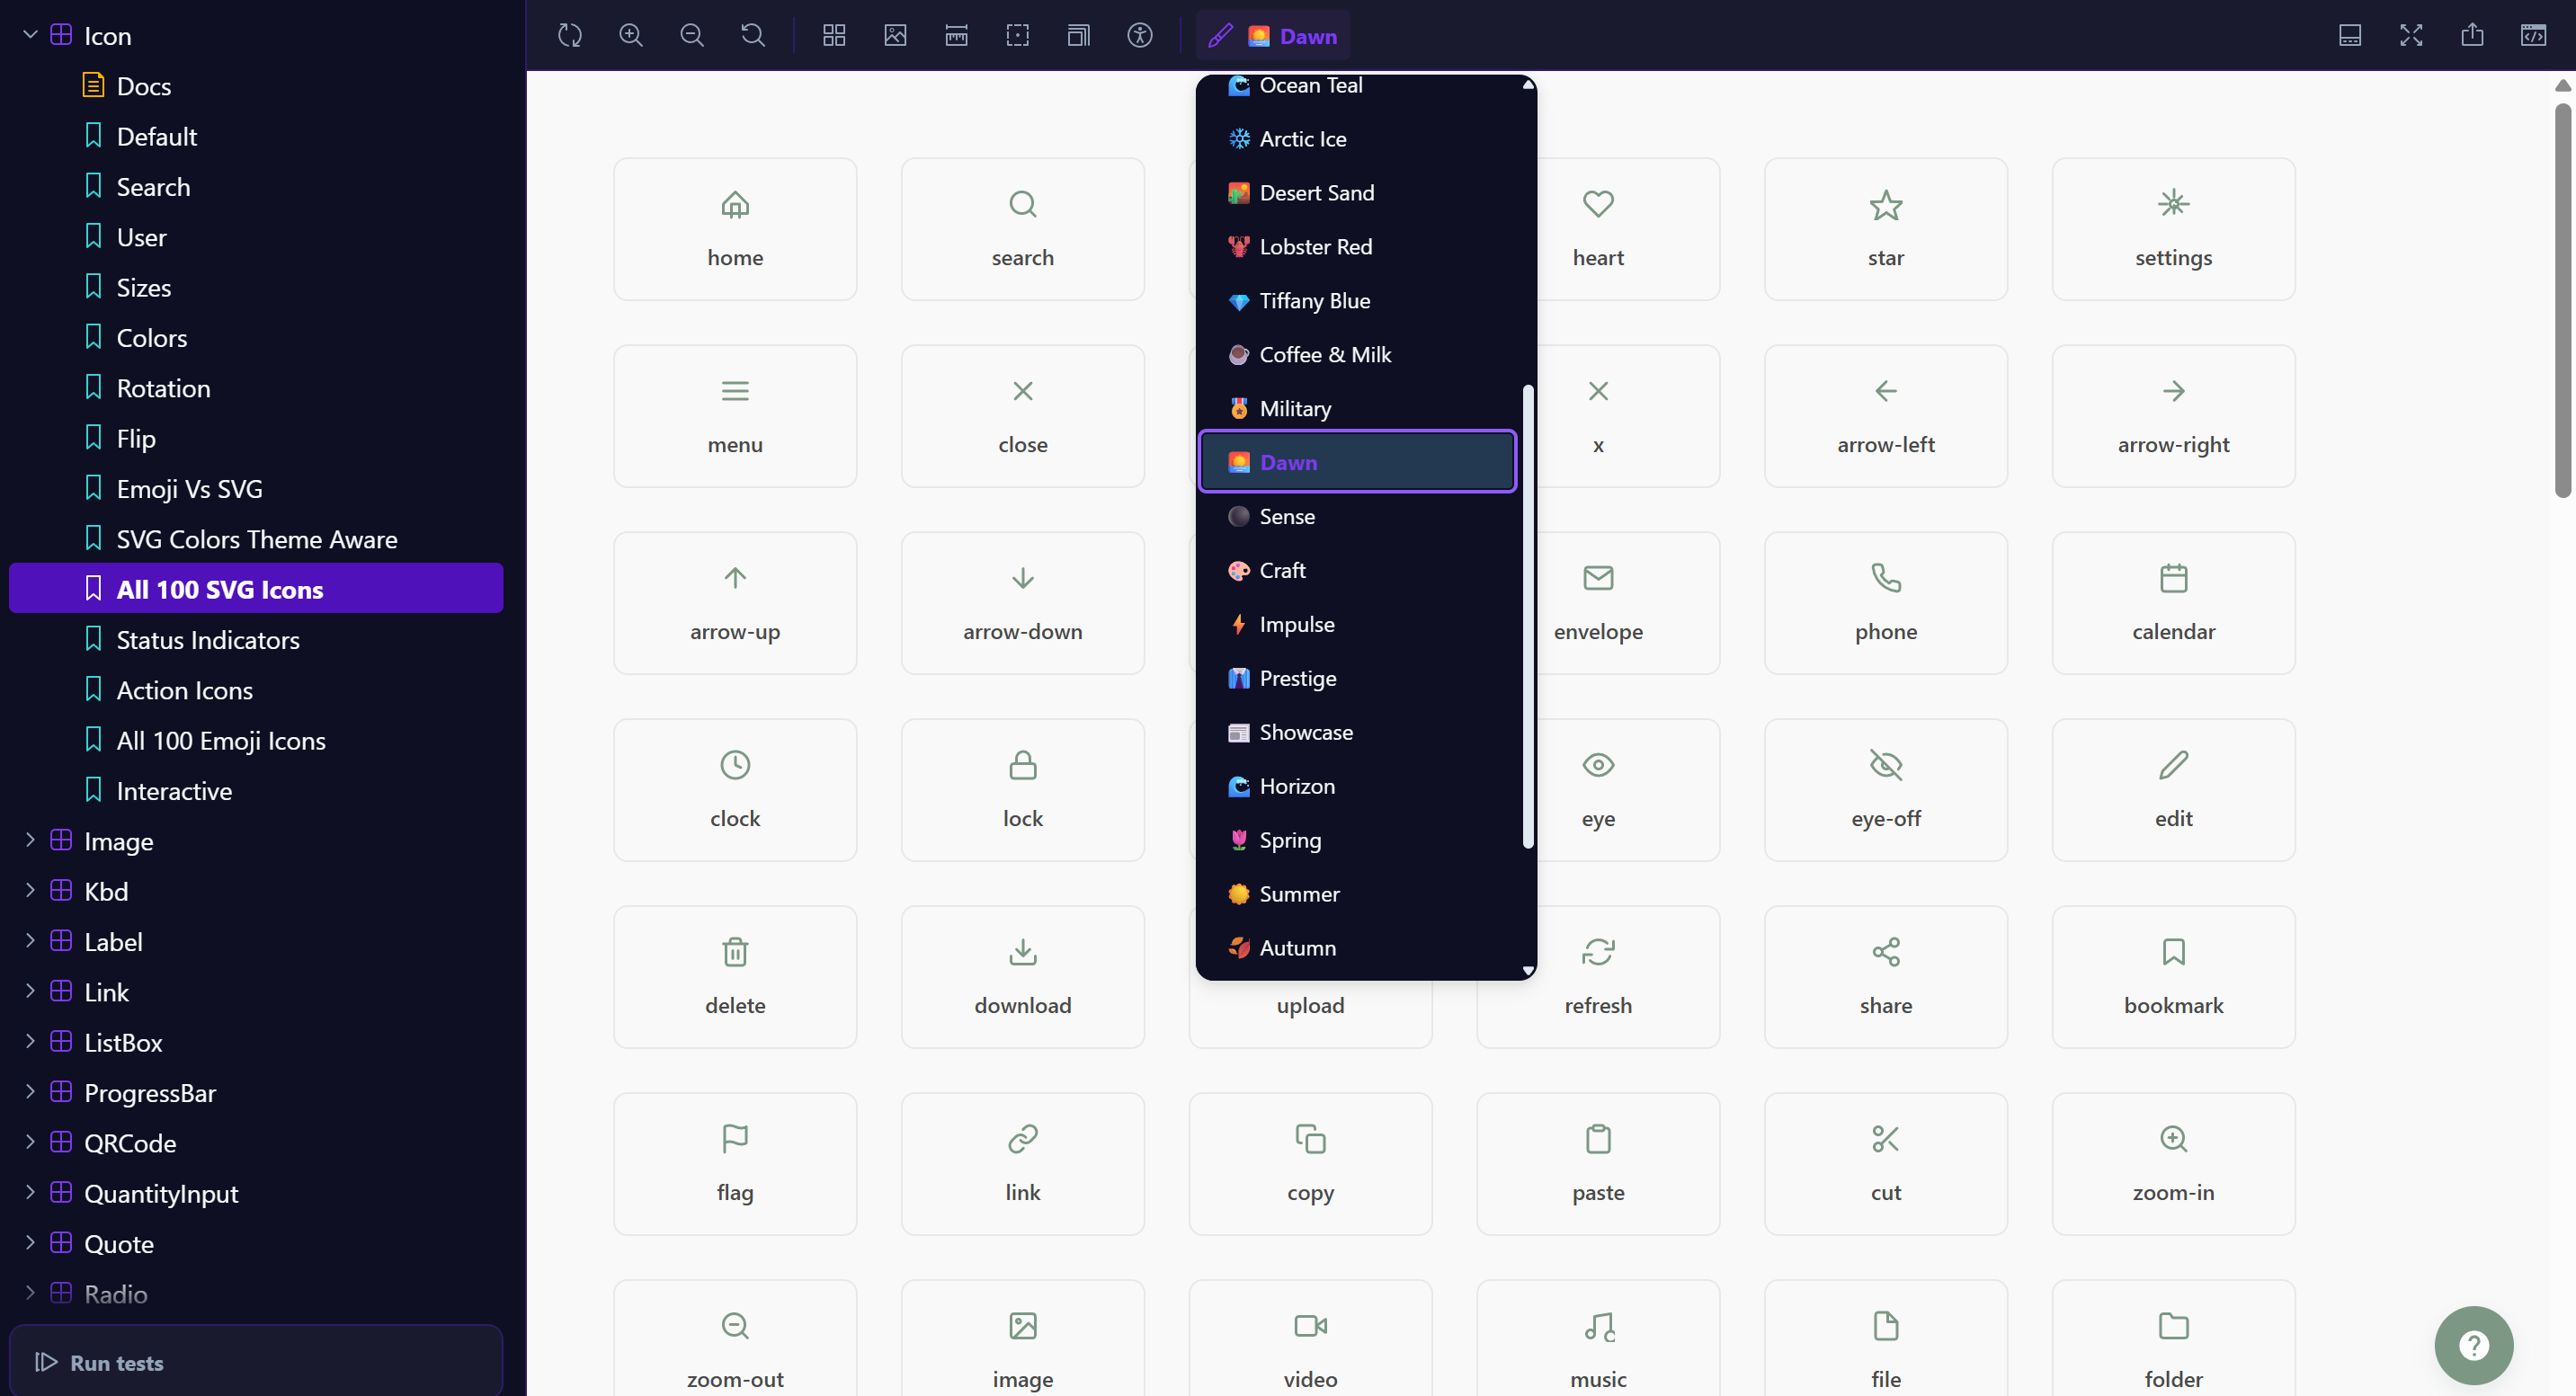Open the help button in the corner

[2473, 1345]
